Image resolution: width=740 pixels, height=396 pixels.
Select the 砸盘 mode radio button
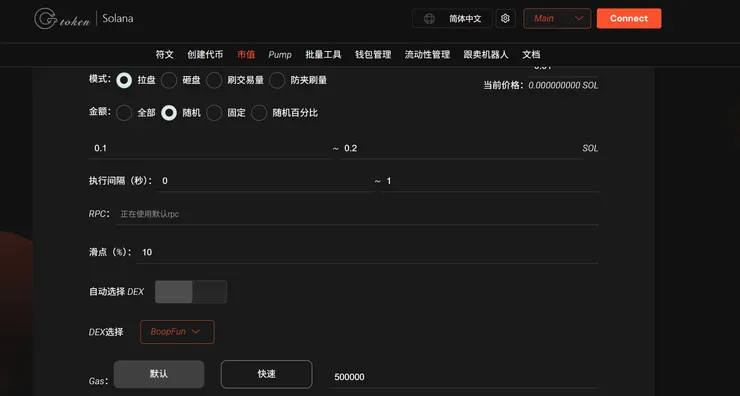tap(169, 80)
